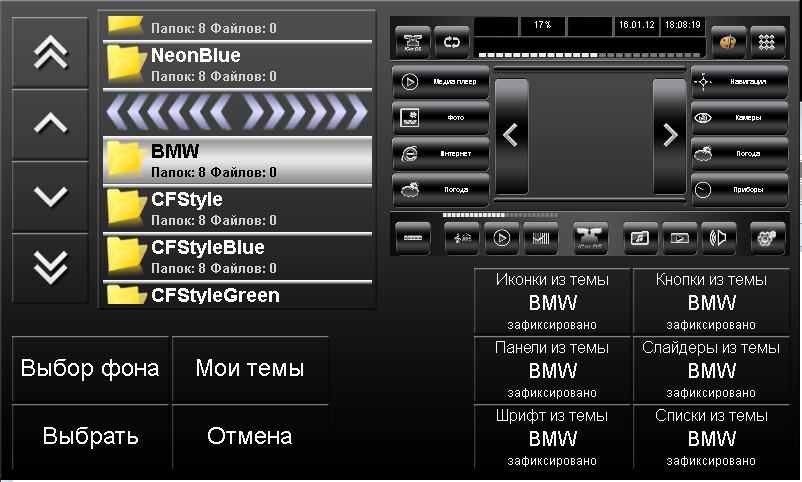Viewport: 802px width, 482px height.
Task: Toggle Кнопки из темы BMW lock
Action: coord(711,301)
